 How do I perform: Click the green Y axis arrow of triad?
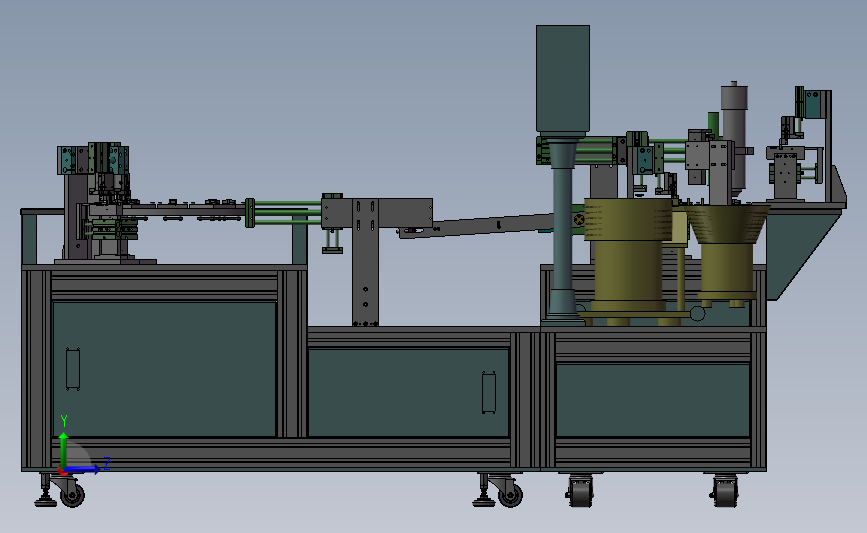tap(64, 449)
